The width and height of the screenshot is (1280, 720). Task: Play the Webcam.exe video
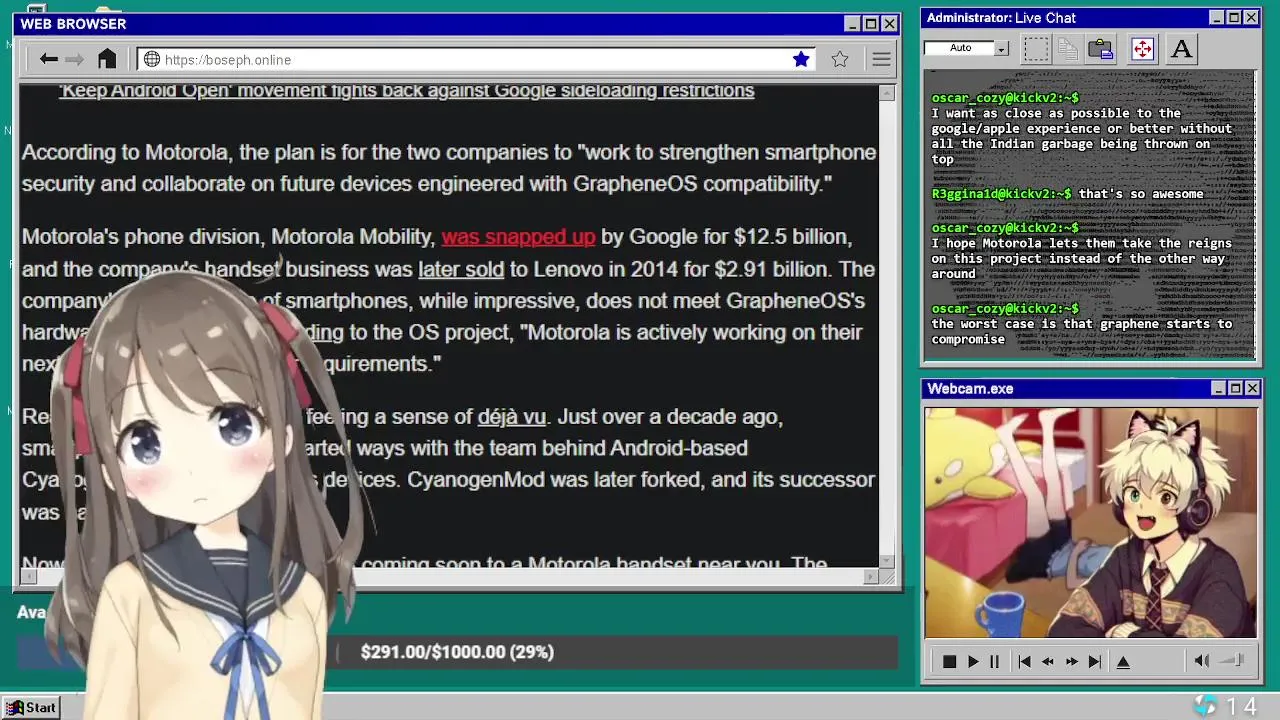(972, 661)
